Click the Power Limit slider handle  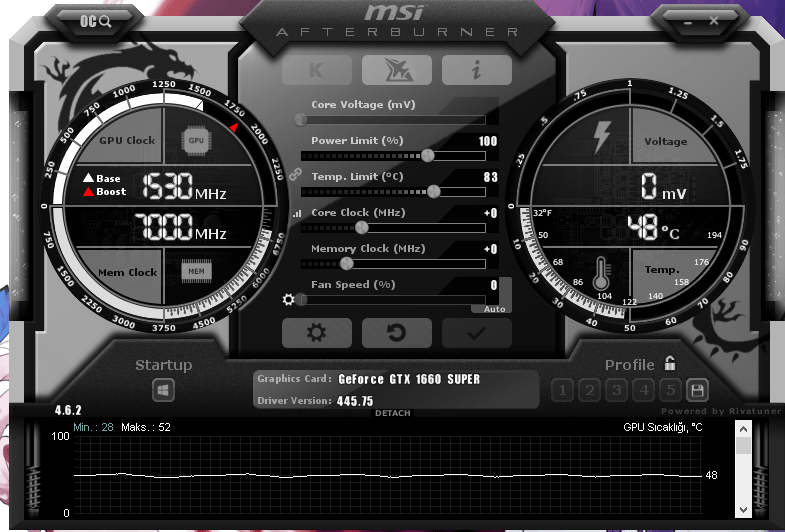[x=428, y=155]
